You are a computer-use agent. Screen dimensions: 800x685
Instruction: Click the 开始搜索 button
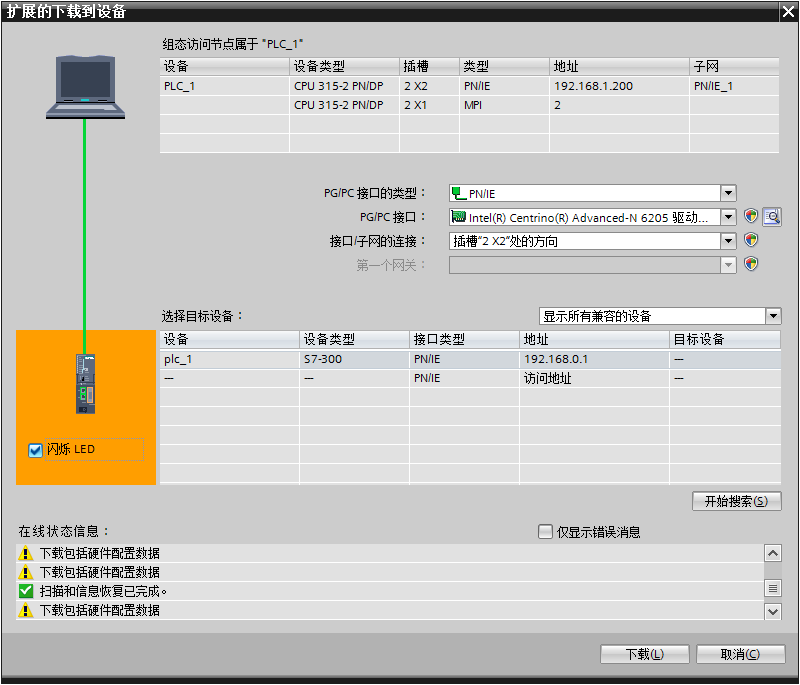(x=736, y=501)
